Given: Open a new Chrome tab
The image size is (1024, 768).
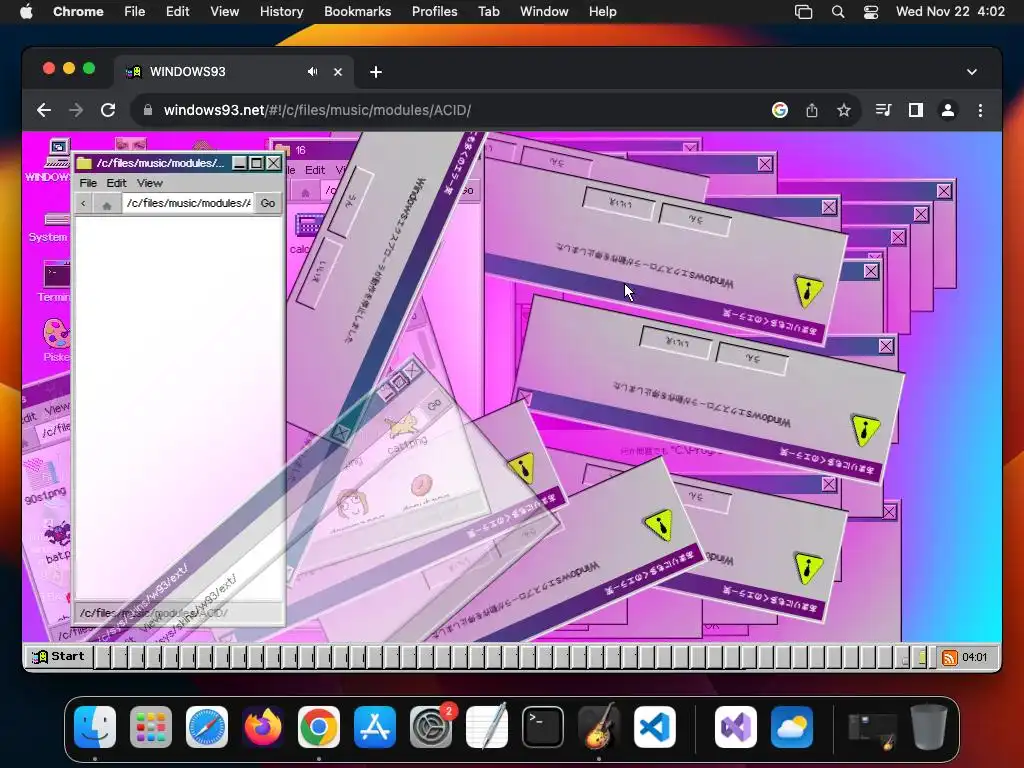Looking at the screenshot, I should click(x=376, y=72).
